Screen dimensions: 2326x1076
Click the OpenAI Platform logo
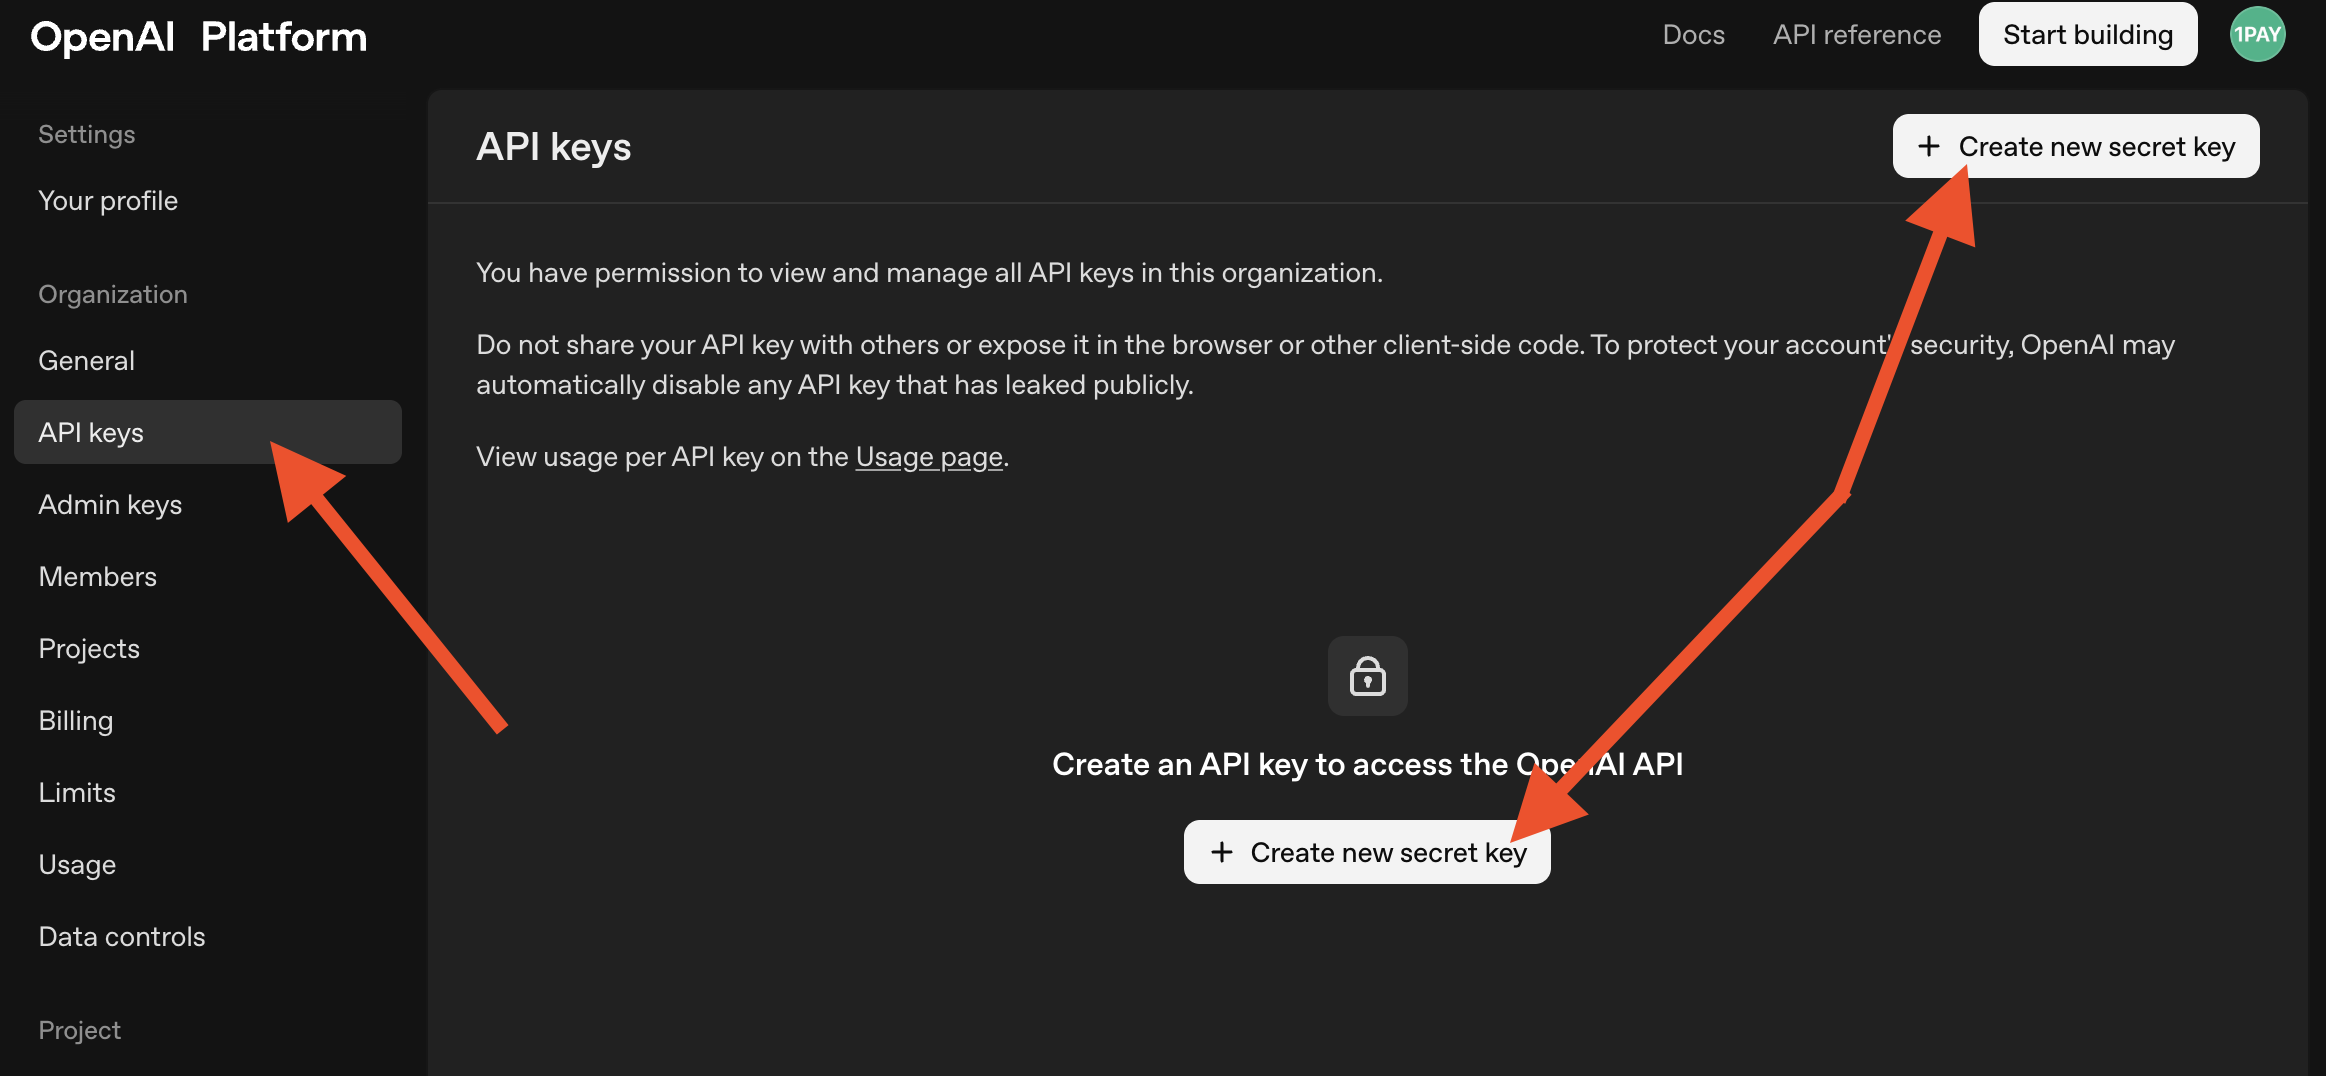[199, 37]
